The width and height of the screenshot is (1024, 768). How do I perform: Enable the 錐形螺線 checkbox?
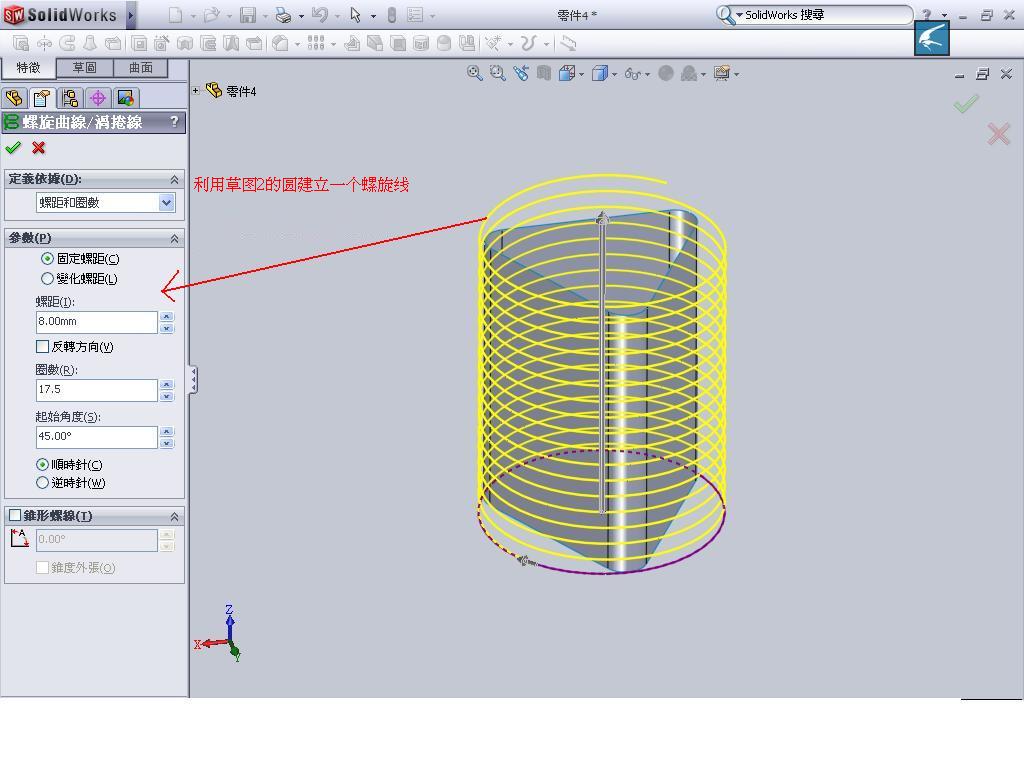[15, 515]
